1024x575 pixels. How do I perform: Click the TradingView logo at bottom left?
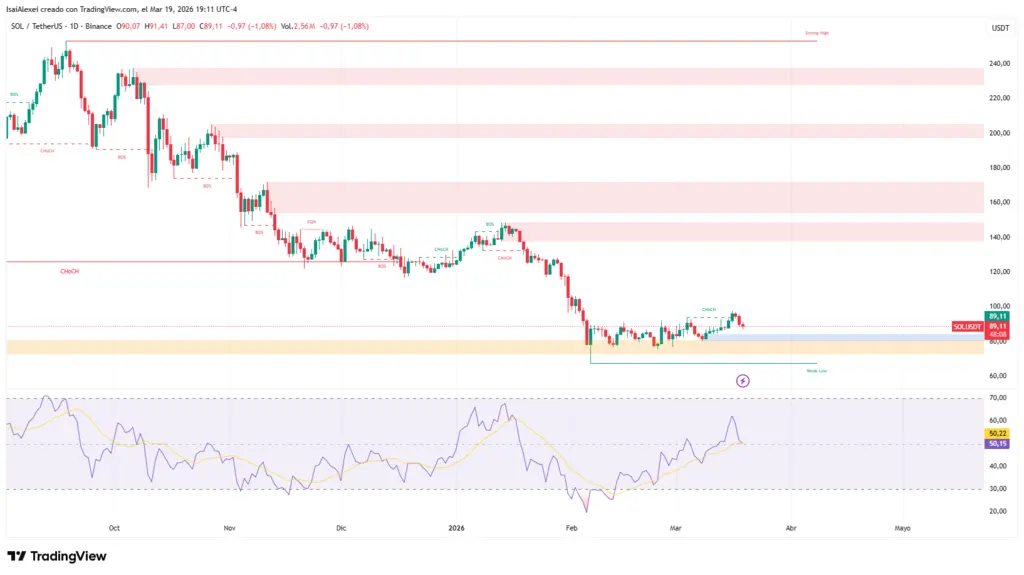[57, 556]
